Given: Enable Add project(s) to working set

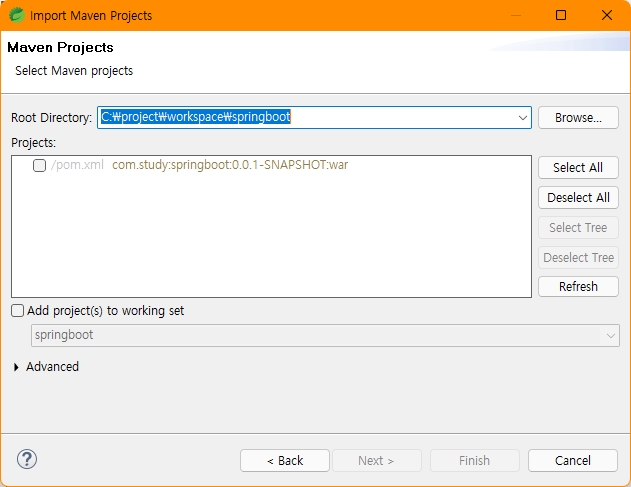Looking at the screenshot, I should 17,311.
